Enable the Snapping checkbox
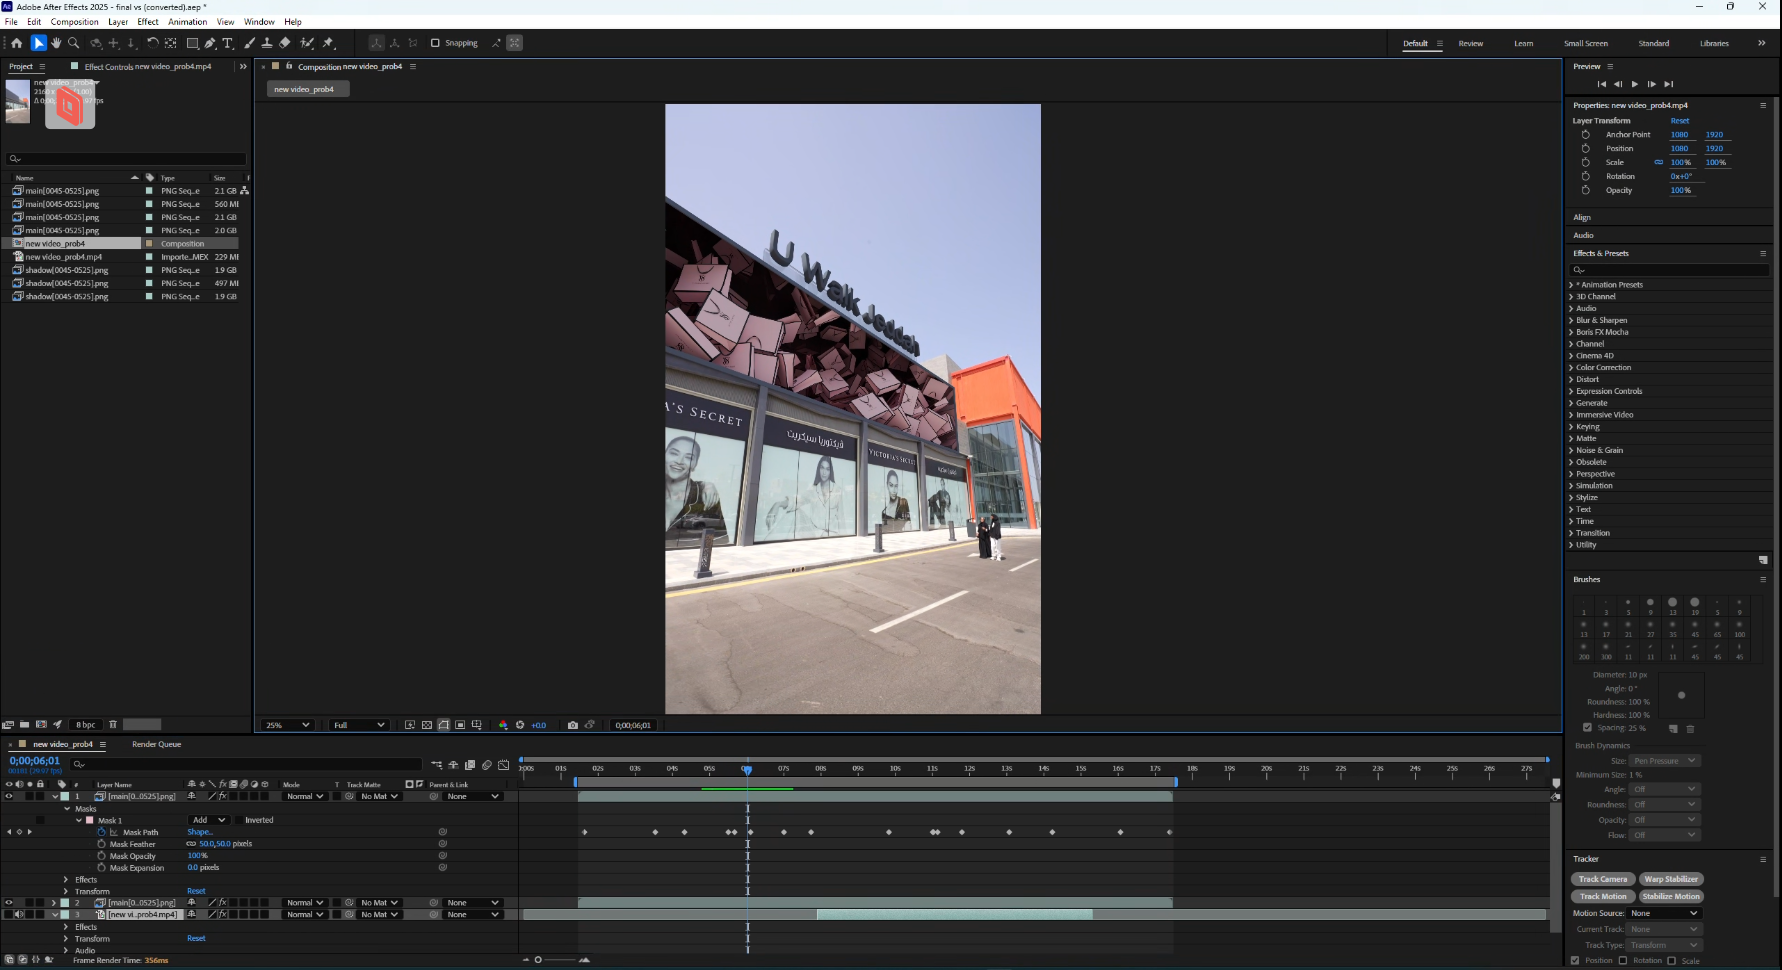 point(435,43)
